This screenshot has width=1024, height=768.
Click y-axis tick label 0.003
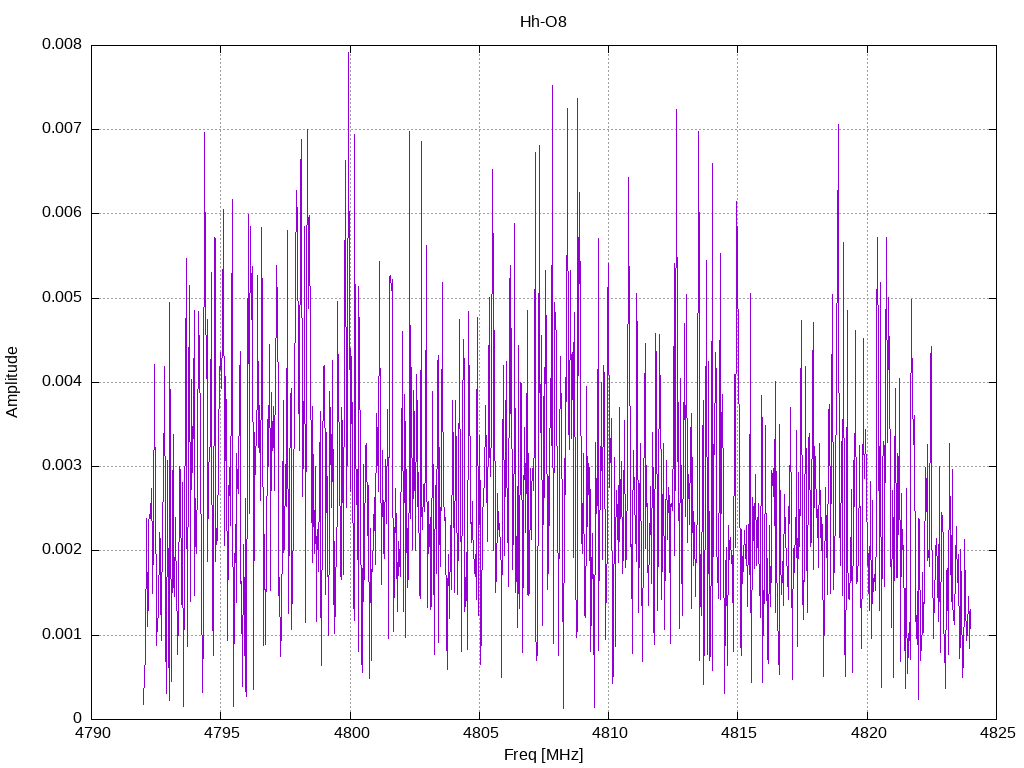(62, 466)
